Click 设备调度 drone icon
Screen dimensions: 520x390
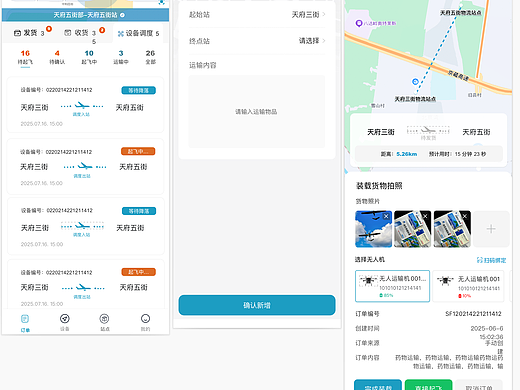coord(121,34)
